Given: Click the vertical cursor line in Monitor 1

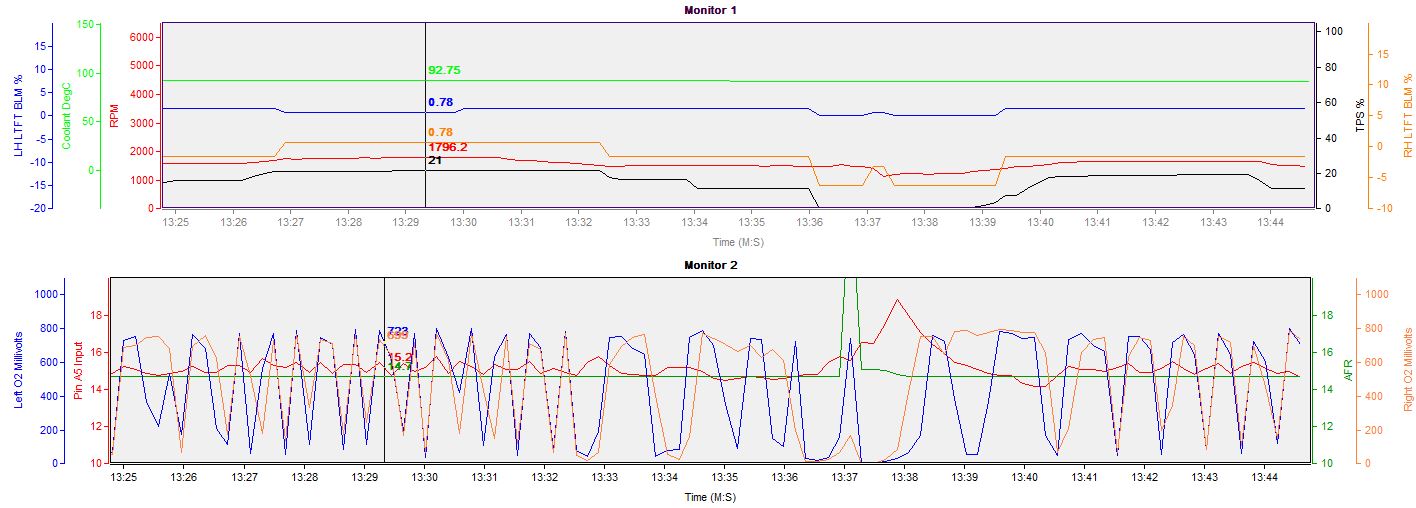Looking at the screenshot, I should (x=425, y=115).
